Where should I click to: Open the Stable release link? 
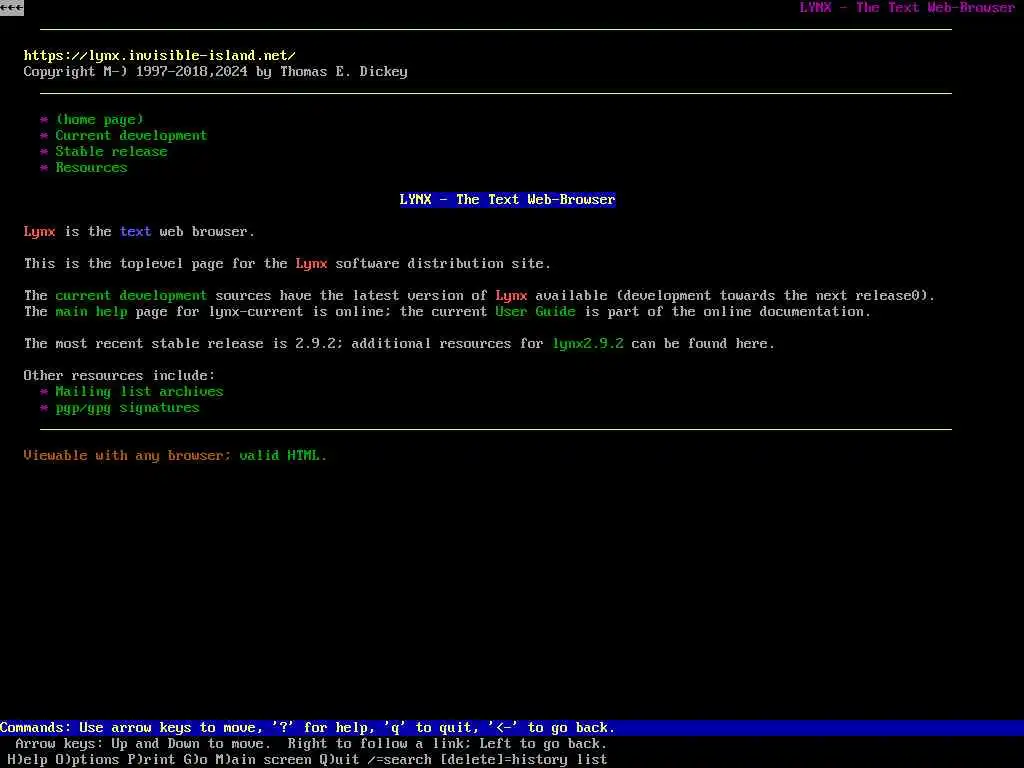coord(111,152)
